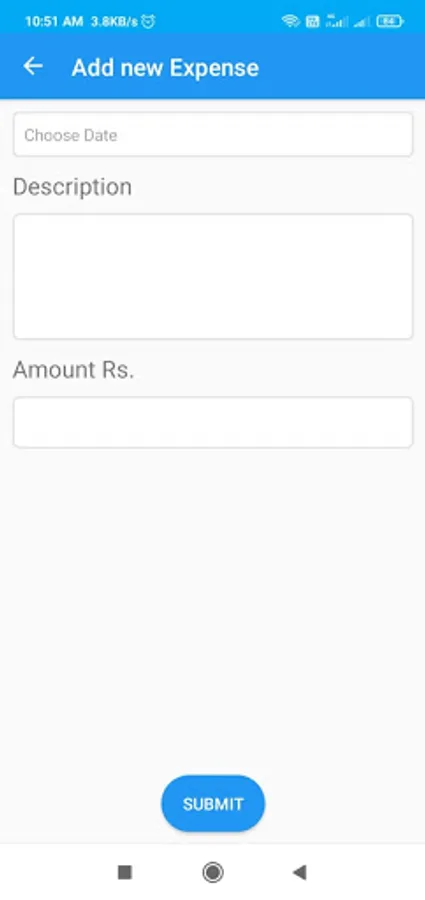Focus the Description text box

coord(213,276)
